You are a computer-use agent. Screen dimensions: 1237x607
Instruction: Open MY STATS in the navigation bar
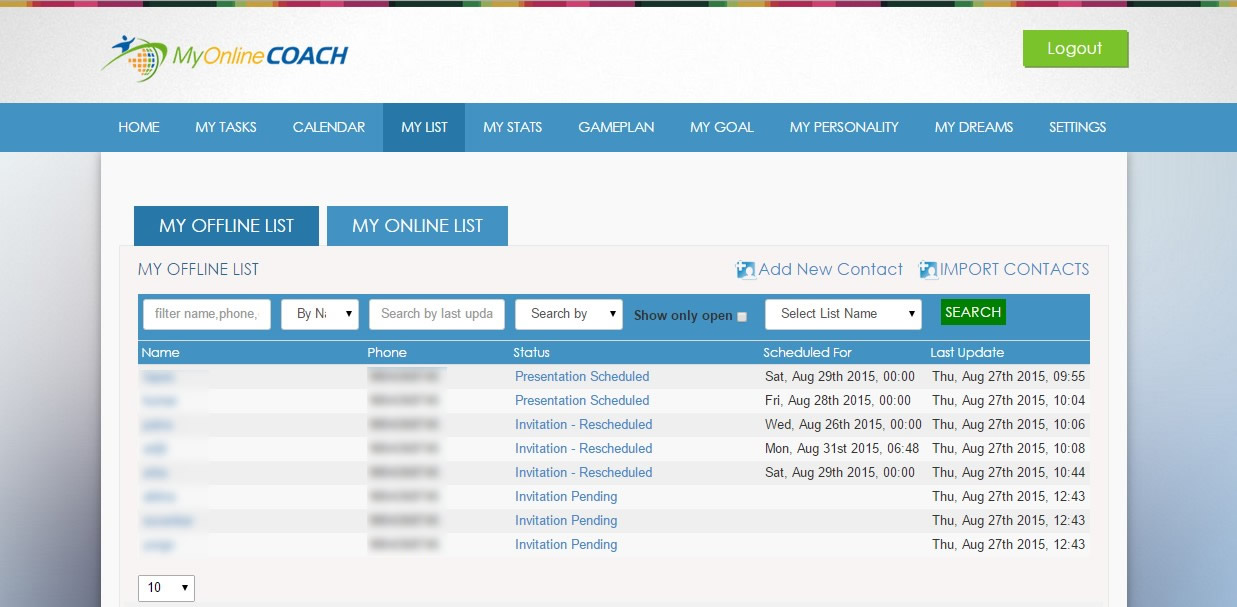(512, 127)
